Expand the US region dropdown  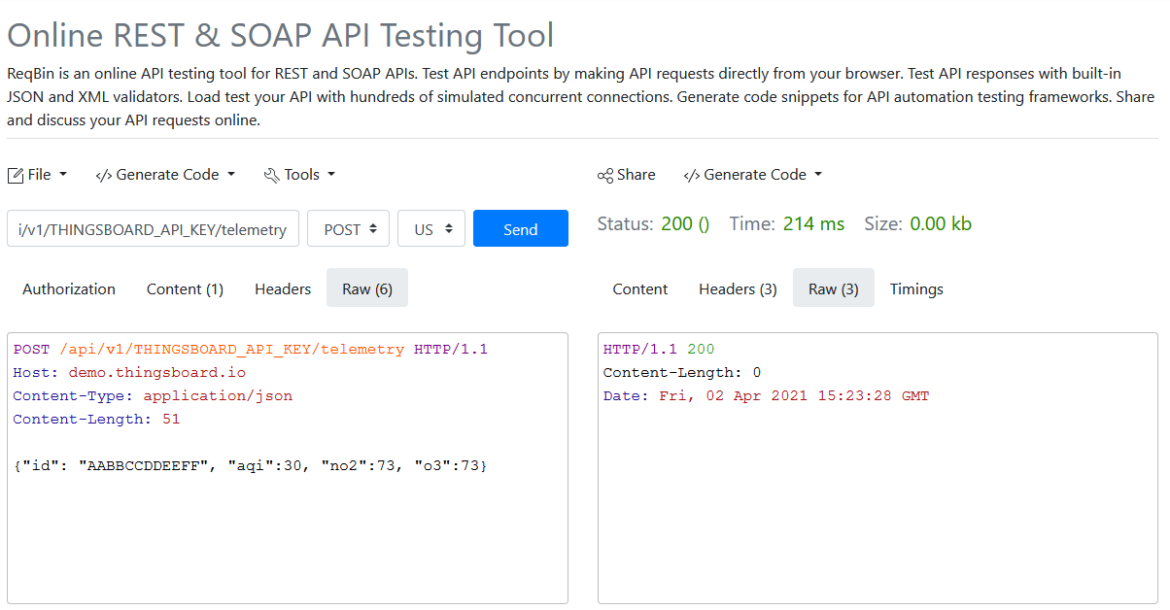431,229
